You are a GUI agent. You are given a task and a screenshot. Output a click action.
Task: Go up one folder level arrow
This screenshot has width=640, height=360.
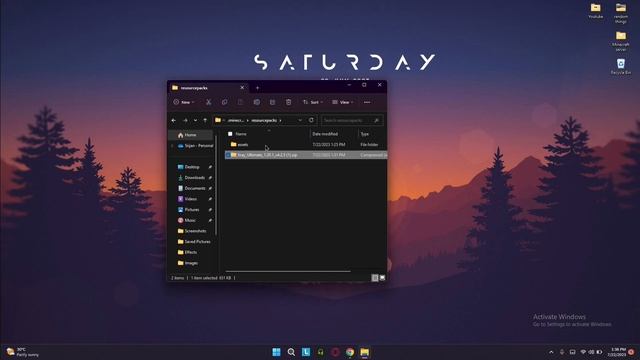click(x=205, y=120)
